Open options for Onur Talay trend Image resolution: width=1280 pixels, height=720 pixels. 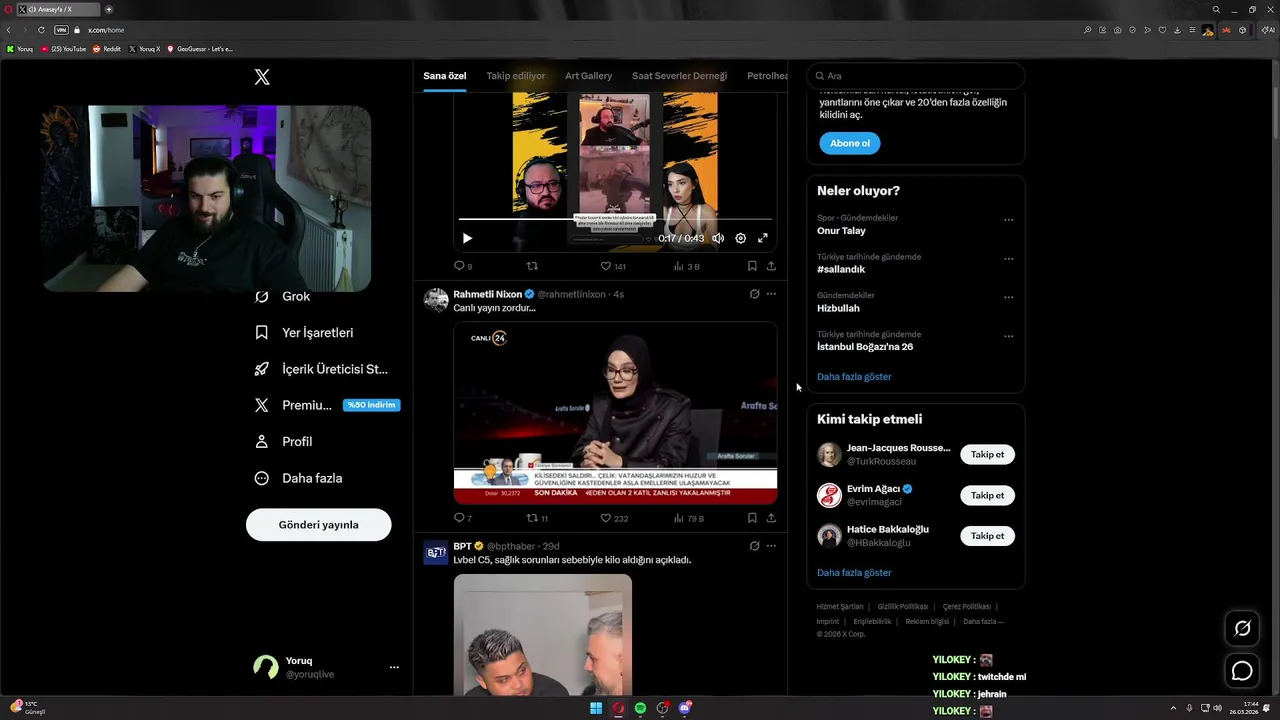point(1008,220)
